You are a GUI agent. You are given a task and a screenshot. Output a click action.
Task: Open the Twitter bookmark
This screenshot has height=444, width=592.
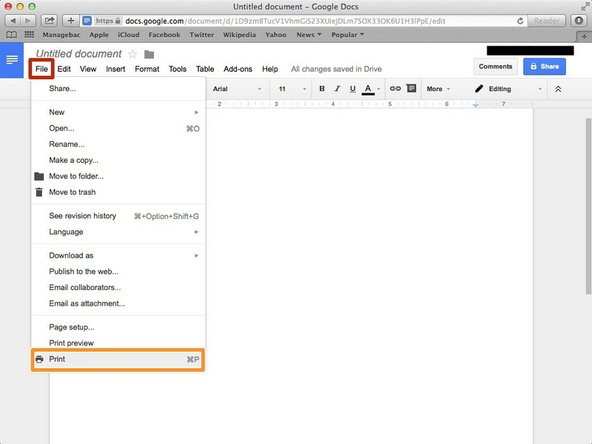pyautogui.click(x=202, y=35)
